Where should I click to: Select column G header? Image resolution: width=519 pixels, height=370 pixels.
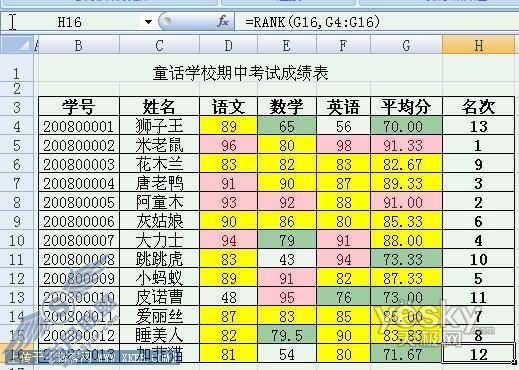tap(406, 45)
